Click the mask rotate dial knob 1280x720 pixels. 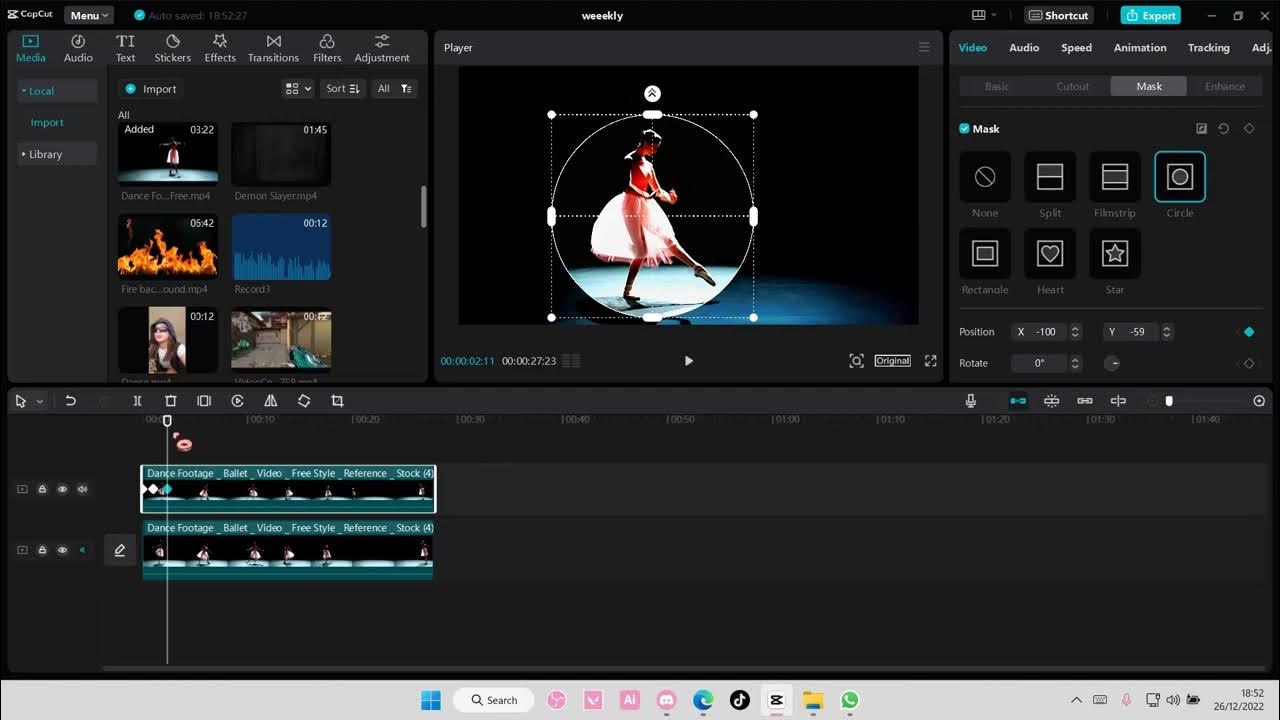(x=1112, y=363)
